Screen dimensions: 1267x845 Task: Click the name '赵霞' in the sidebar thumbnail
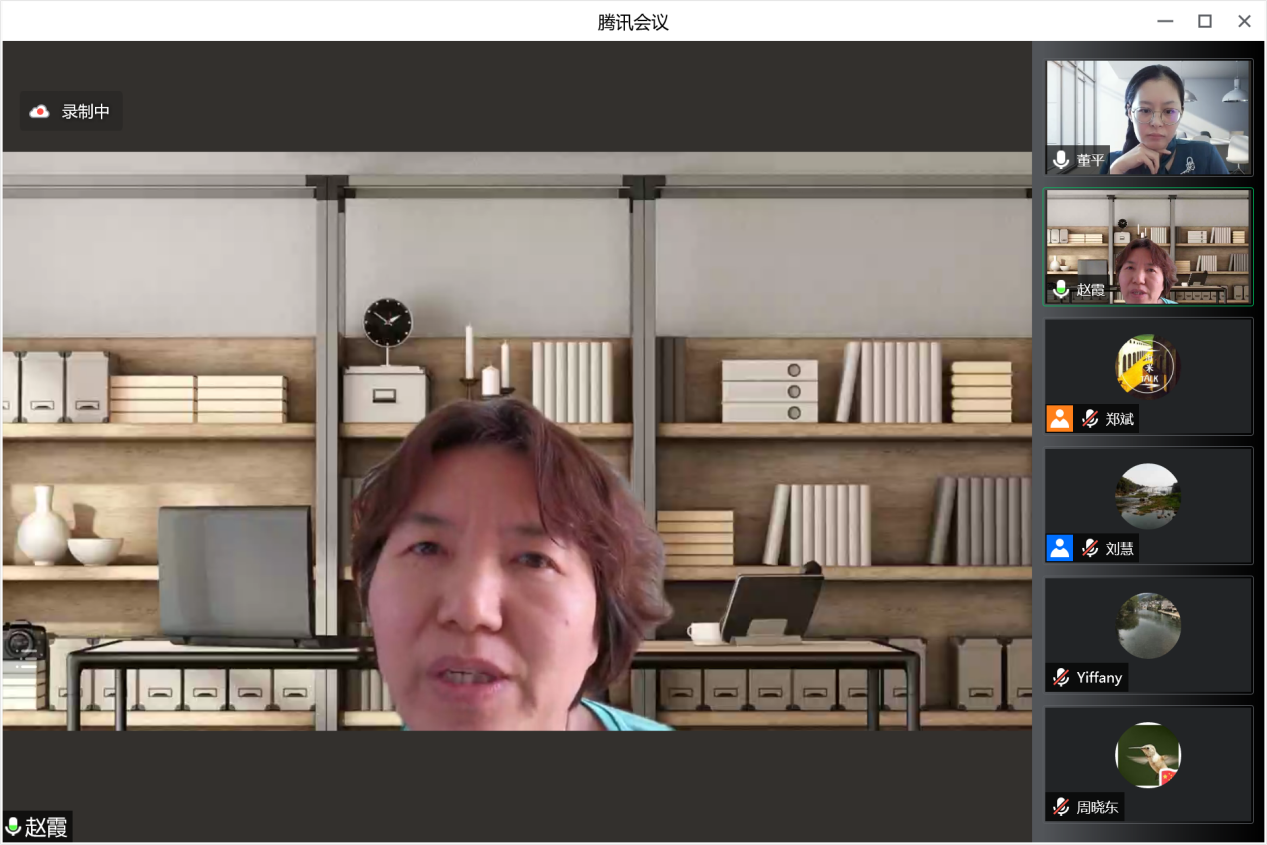click(x=1091, y=290)
